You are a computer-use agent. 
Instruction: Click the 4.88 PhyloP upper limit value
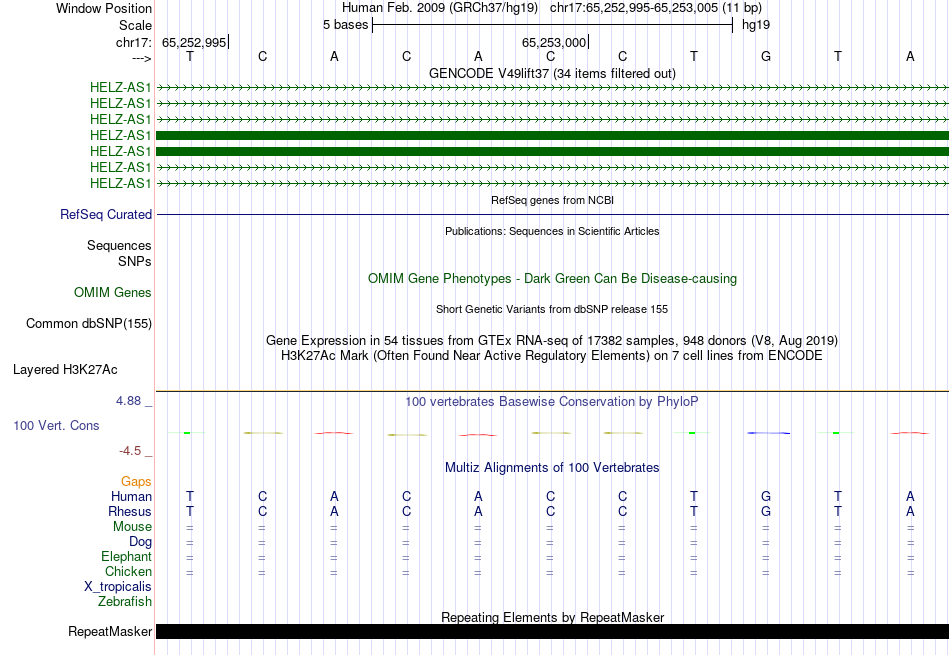(128, 401)
